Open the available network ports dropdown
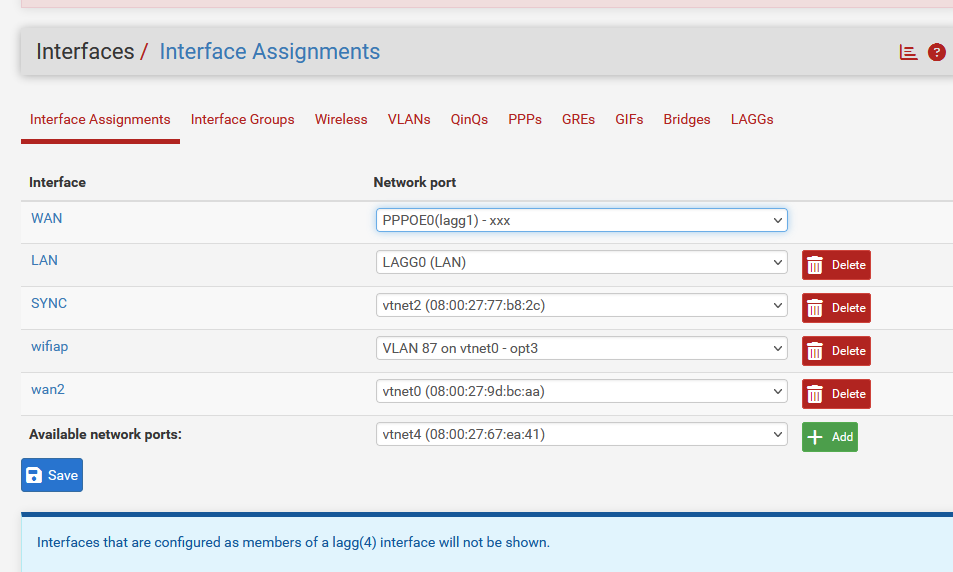 (581, 435)
